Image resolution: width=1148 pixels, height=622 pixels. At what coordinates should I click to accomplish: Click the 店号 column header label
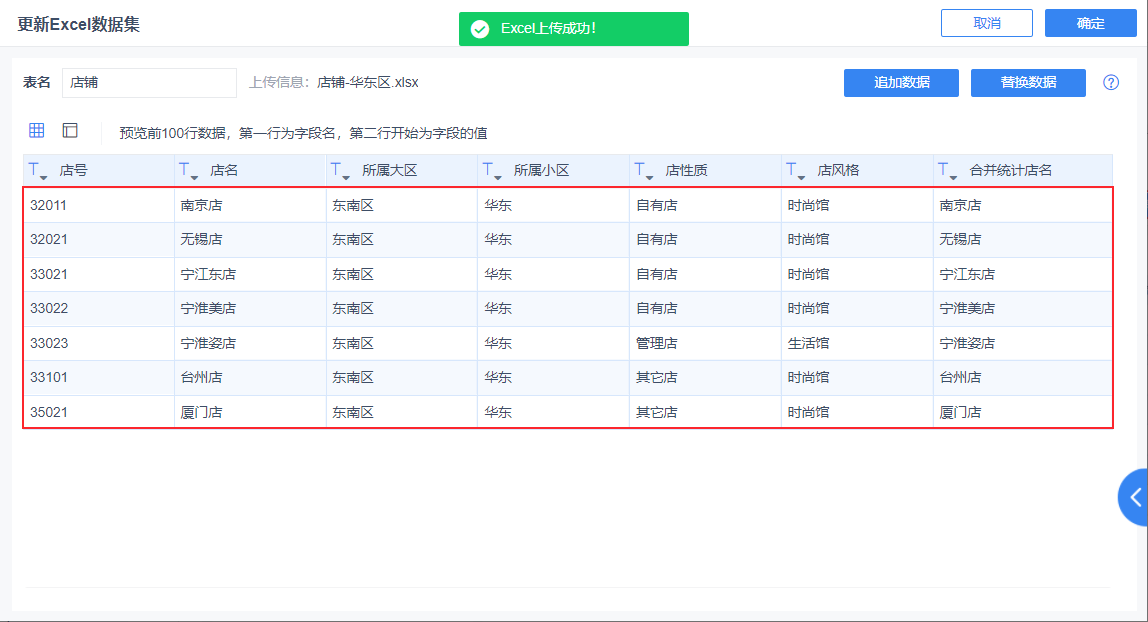[73, 171]
